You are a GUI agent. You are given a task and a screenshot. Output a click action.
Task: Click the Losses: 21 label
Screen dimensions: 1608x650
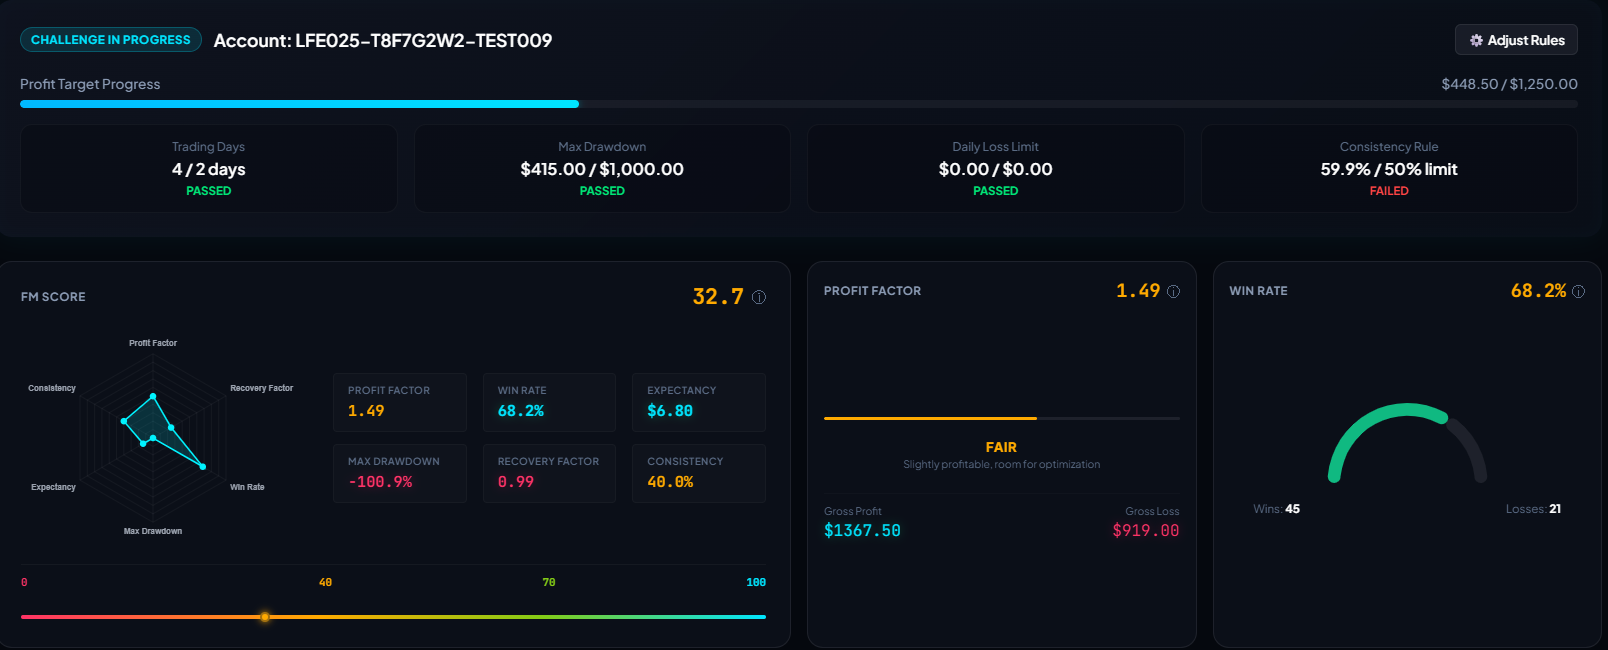[1534, 509]
